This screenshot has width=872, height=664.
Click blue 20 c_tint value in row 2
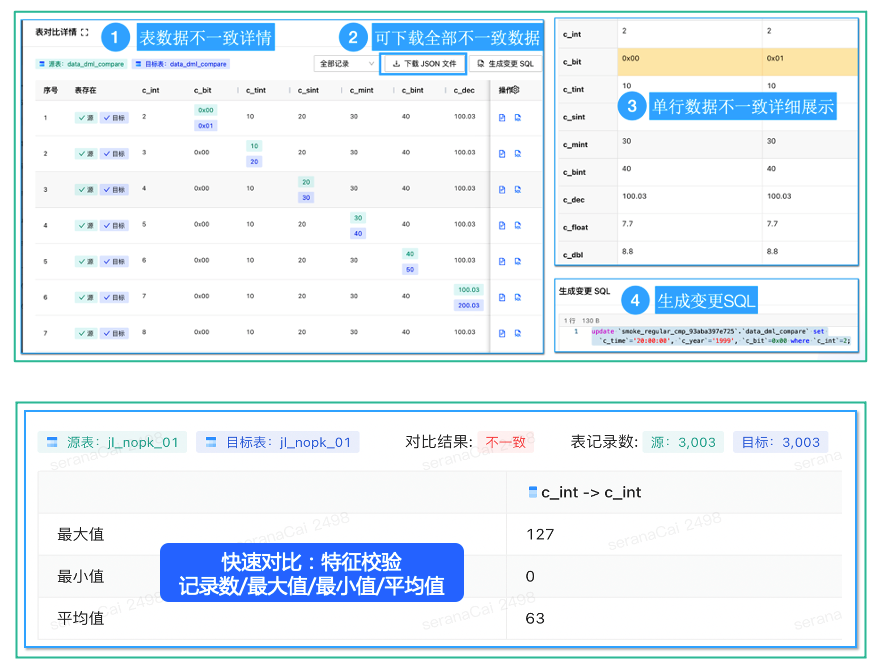(254, 162)
